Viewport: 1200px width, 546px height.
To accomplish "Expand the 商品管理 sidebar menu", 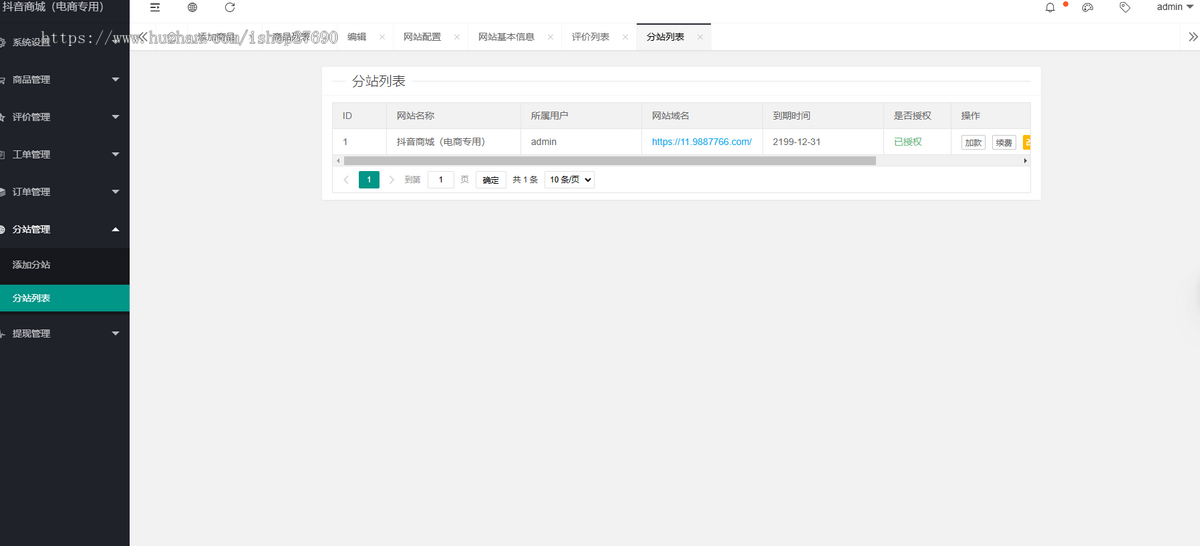I will tap(65, 80).
